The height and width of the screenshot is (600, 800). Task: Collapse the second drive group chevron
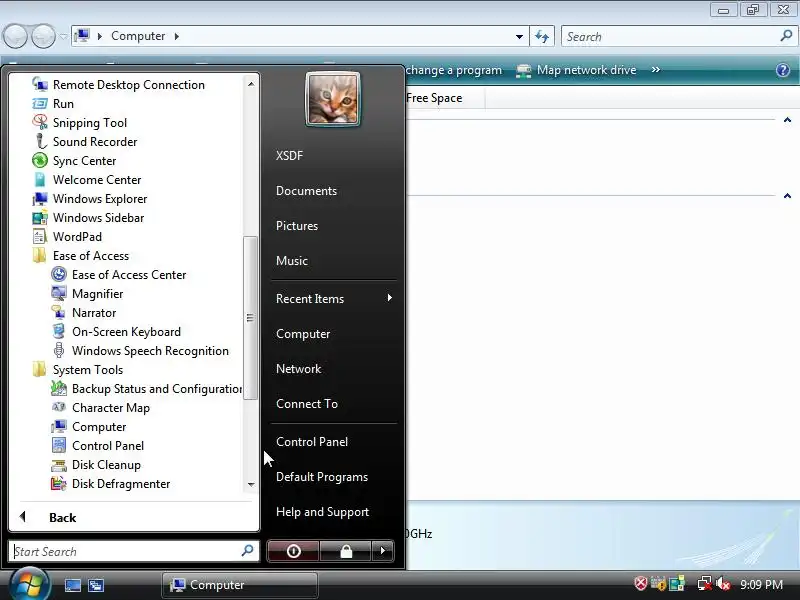pyautogui.click(x=787, y=196)
